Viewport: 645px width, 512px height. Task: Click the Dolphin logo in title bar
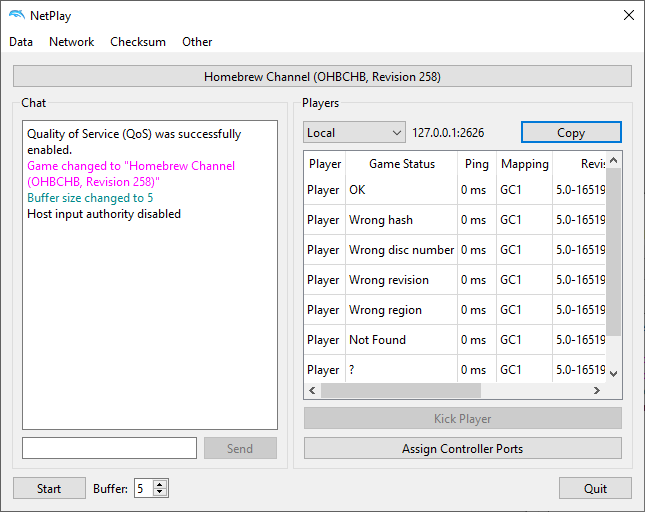17,15
